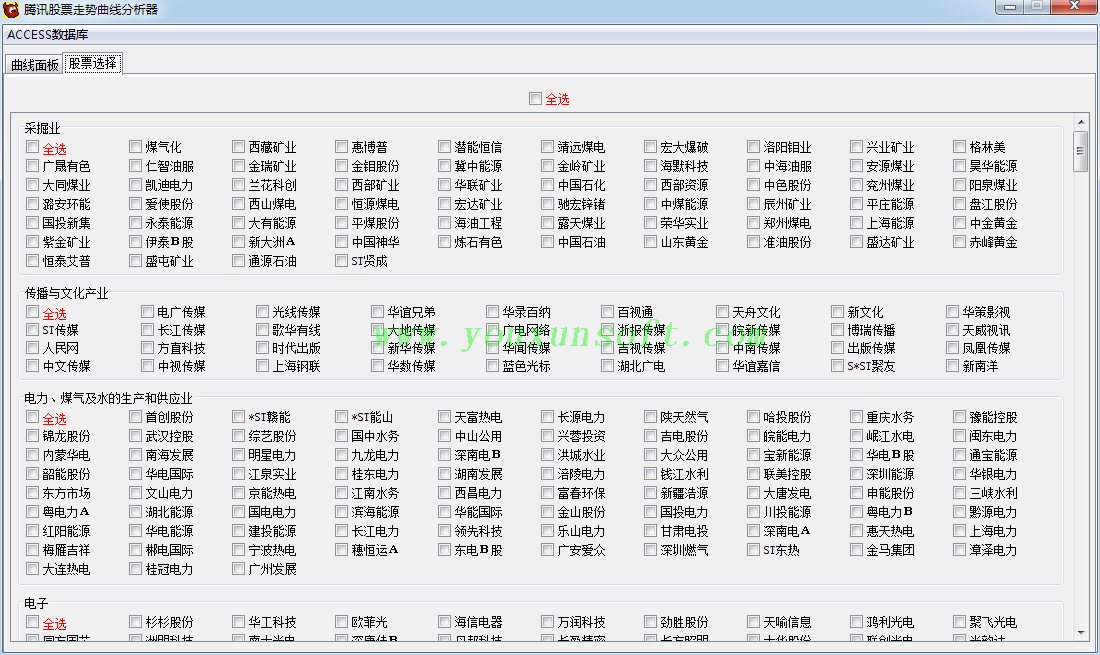This screenshot has width=1100, height=655.
Task: Check the 欧菲光 stock
Action: click(x=342, y=621)
